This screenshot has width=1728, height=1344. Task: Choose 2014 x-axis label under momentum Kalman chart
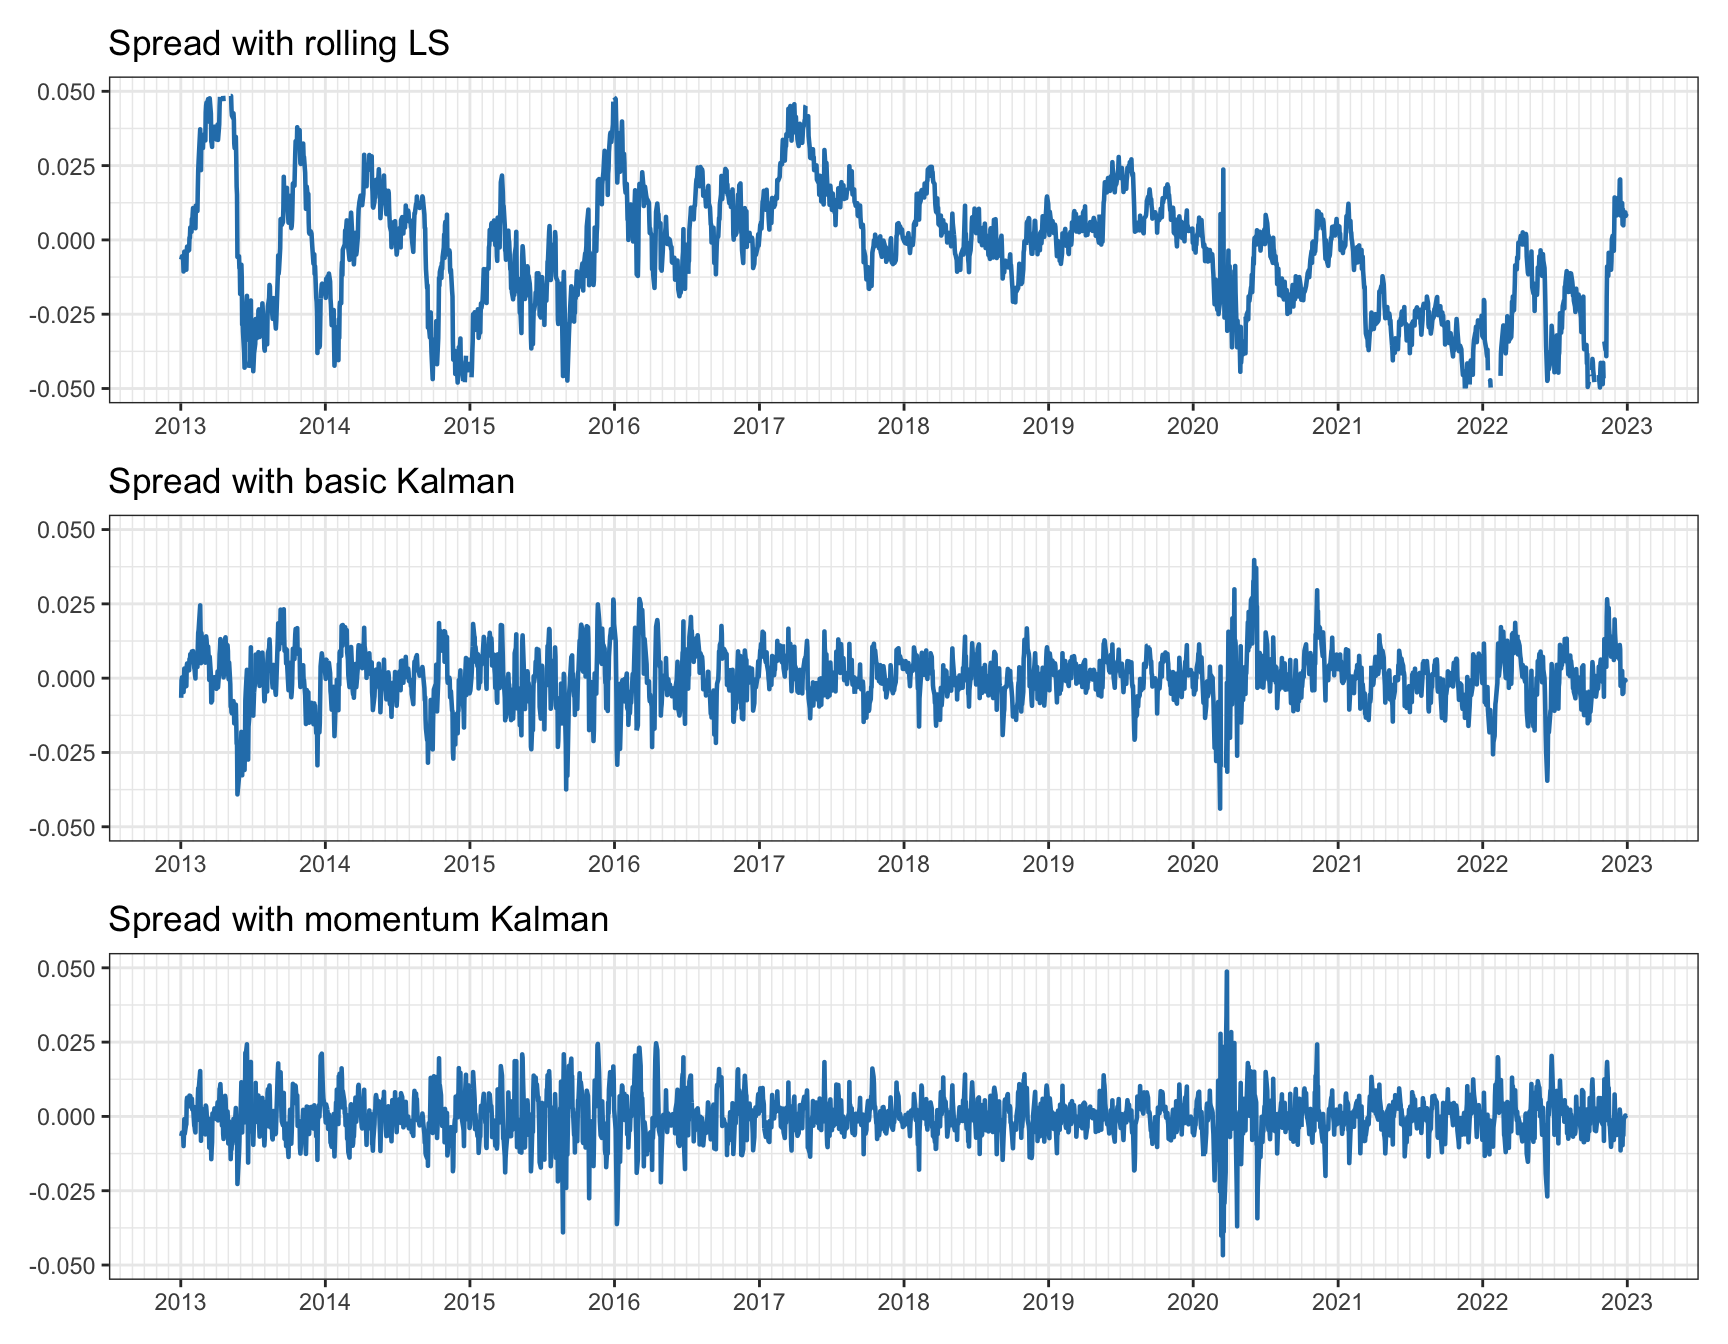click(x=325, y=1302)
